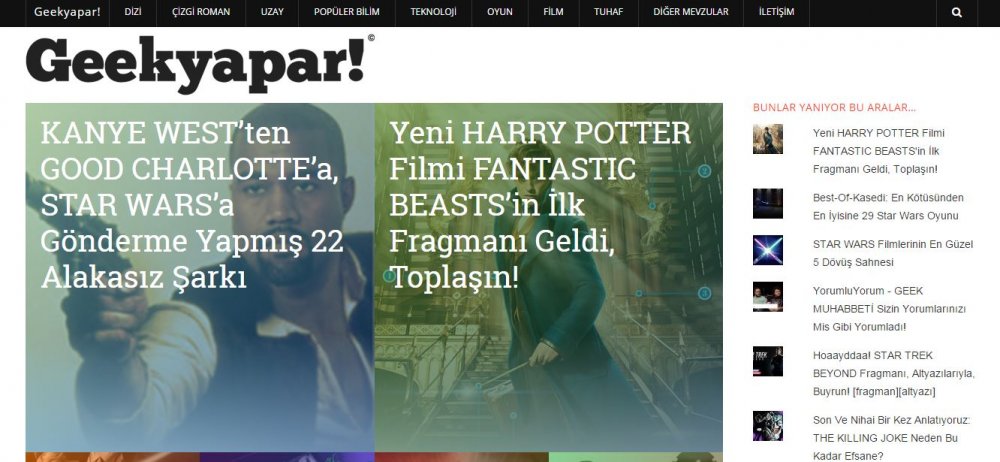Click the YorumluYorum sidebar thumbnail
This screenshot has width=1000, height=462.
point(768,297)
